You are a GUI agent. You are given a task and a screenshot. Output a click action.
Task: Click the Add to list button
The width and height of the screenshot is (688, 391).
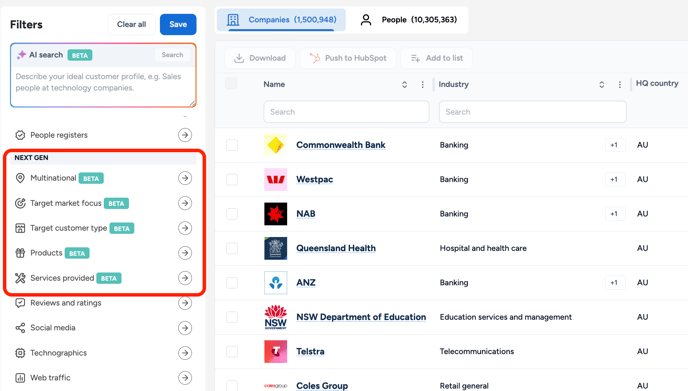437,58
